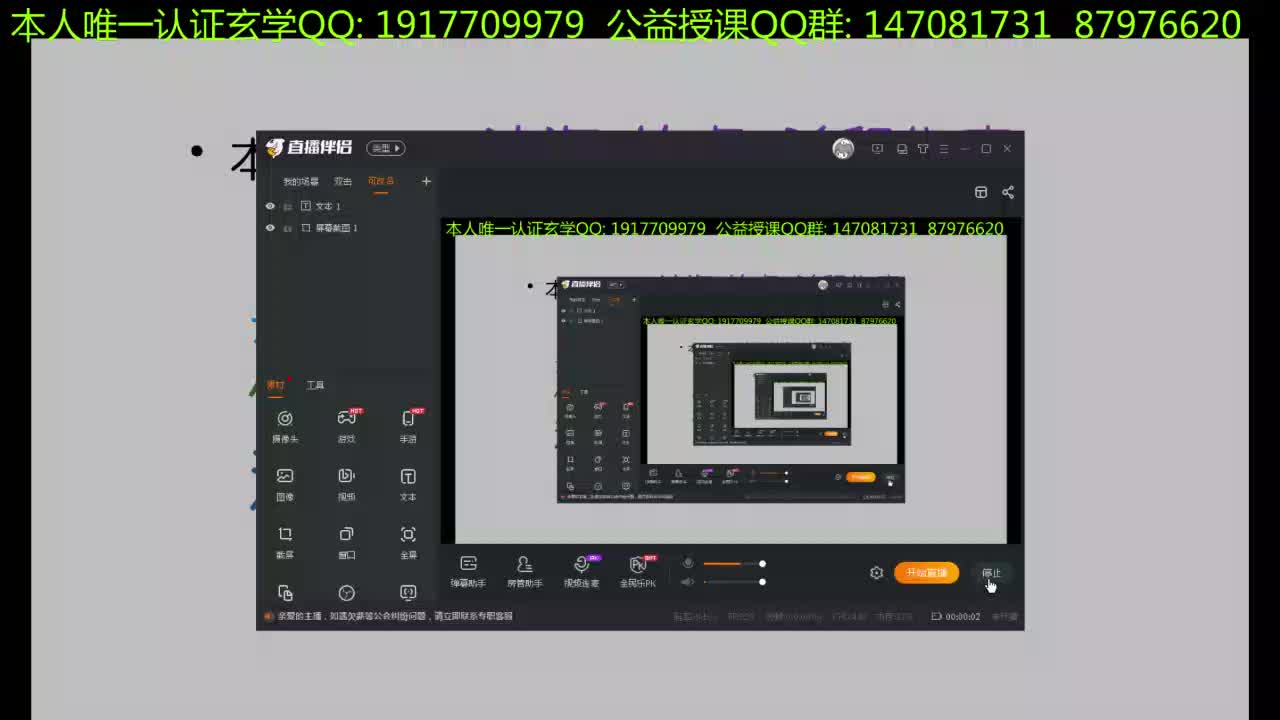This screenshot has width=1280, height=720.
Task: Switch to the second scene tab
Action: coord(343,181)
